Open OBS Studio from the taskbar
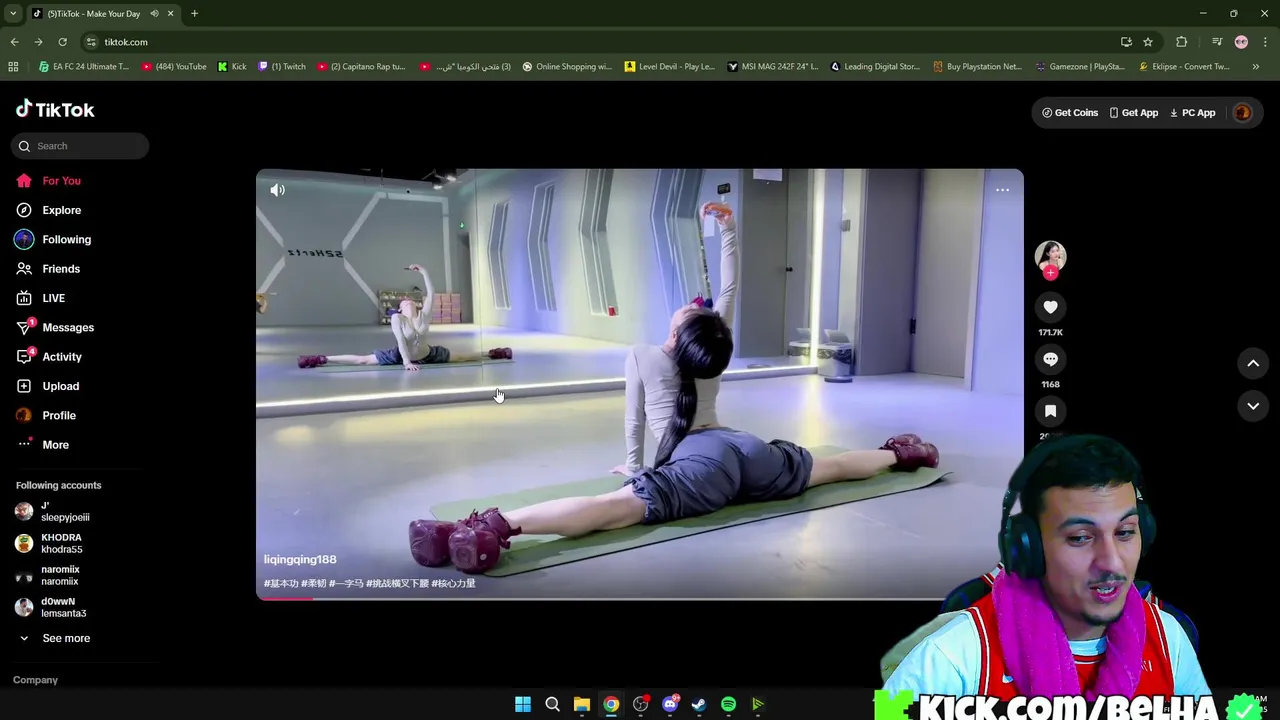Viewport: 1280px width, 720px height. (x=640, y=705)
